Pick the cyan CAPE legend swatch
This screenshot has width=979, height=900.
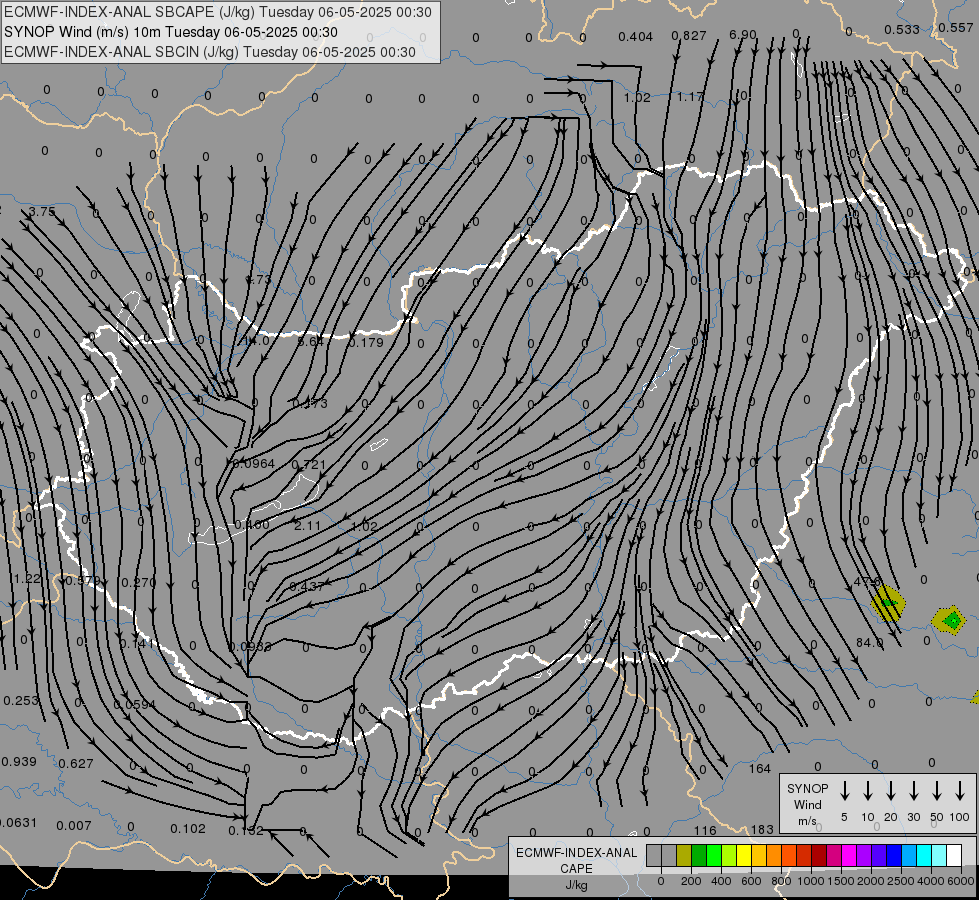click(923, 856)
